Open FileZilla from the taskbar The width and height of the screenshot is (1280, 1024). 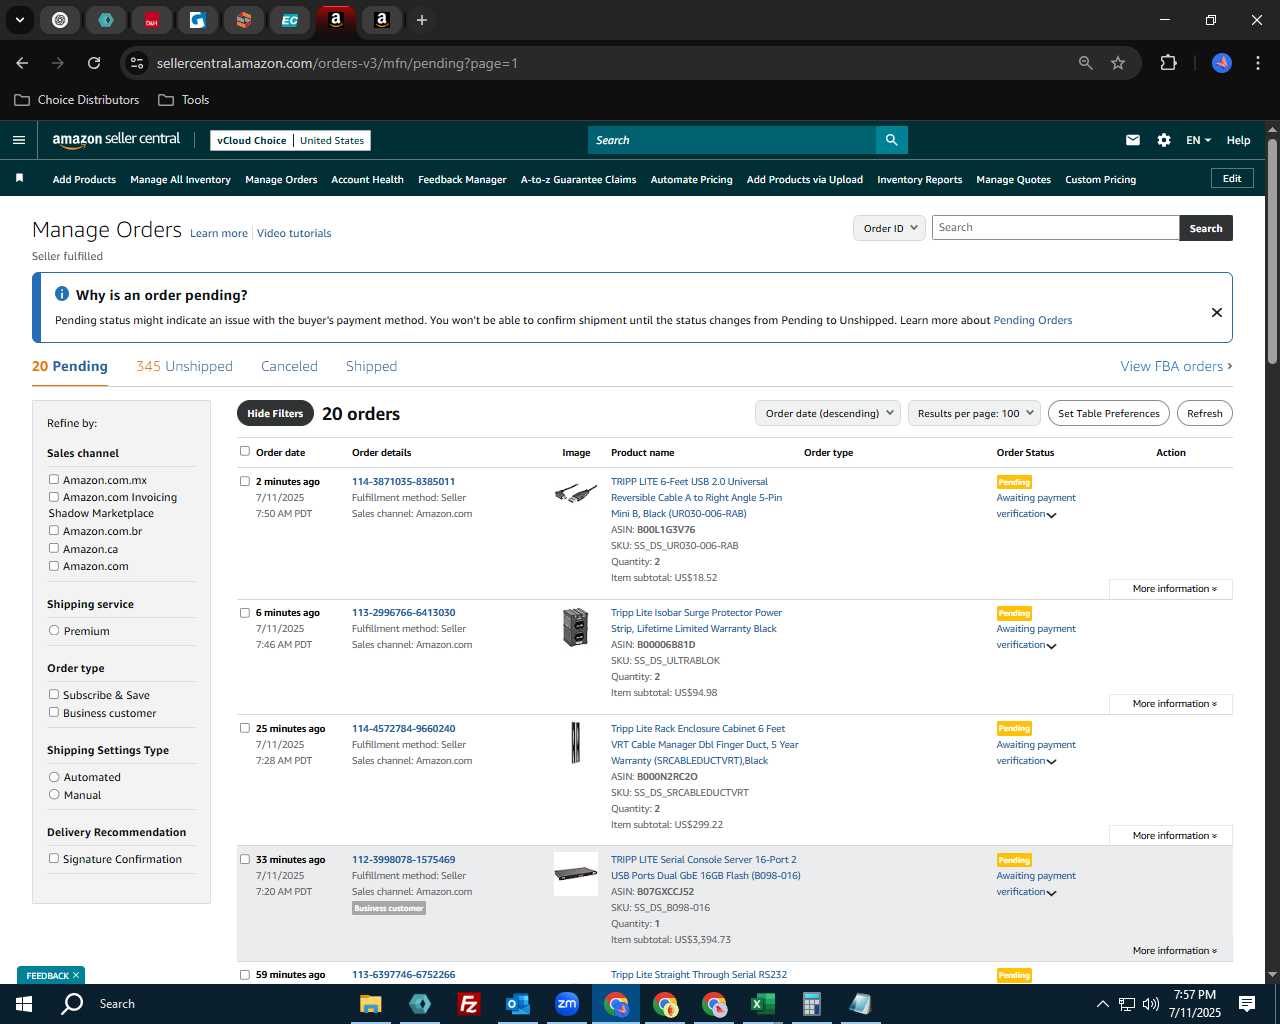pos(468,1004)
